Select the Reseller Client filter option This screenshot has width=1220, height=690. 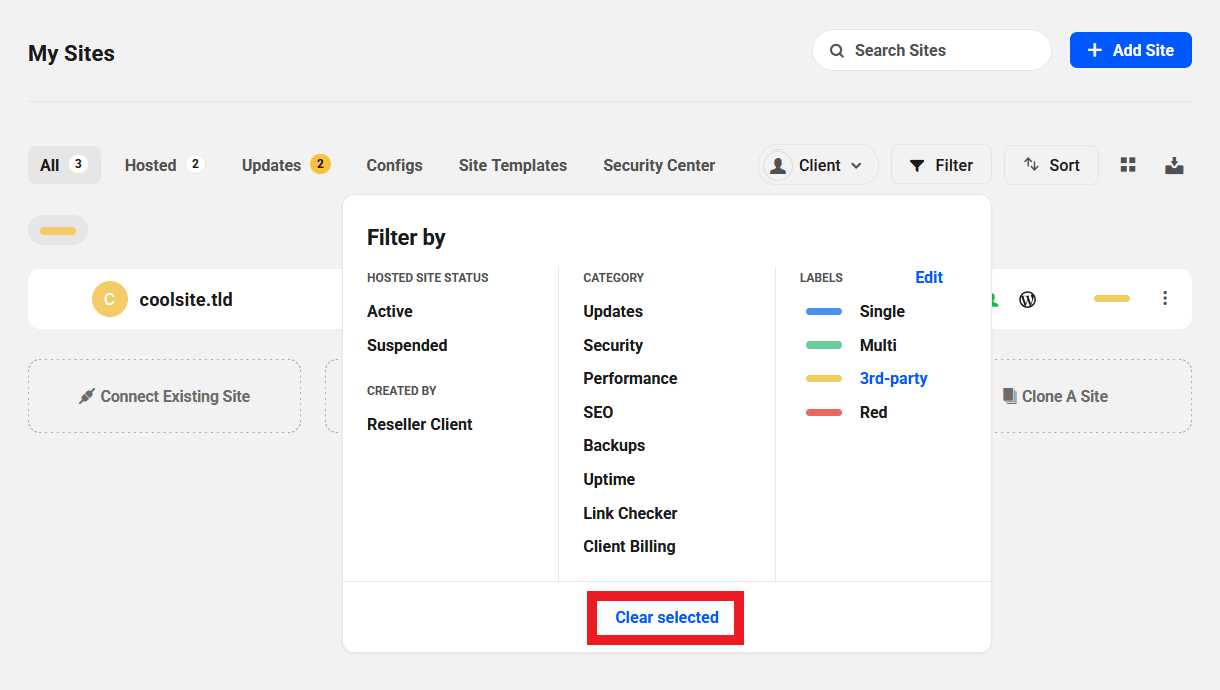[x=420, y=424]
